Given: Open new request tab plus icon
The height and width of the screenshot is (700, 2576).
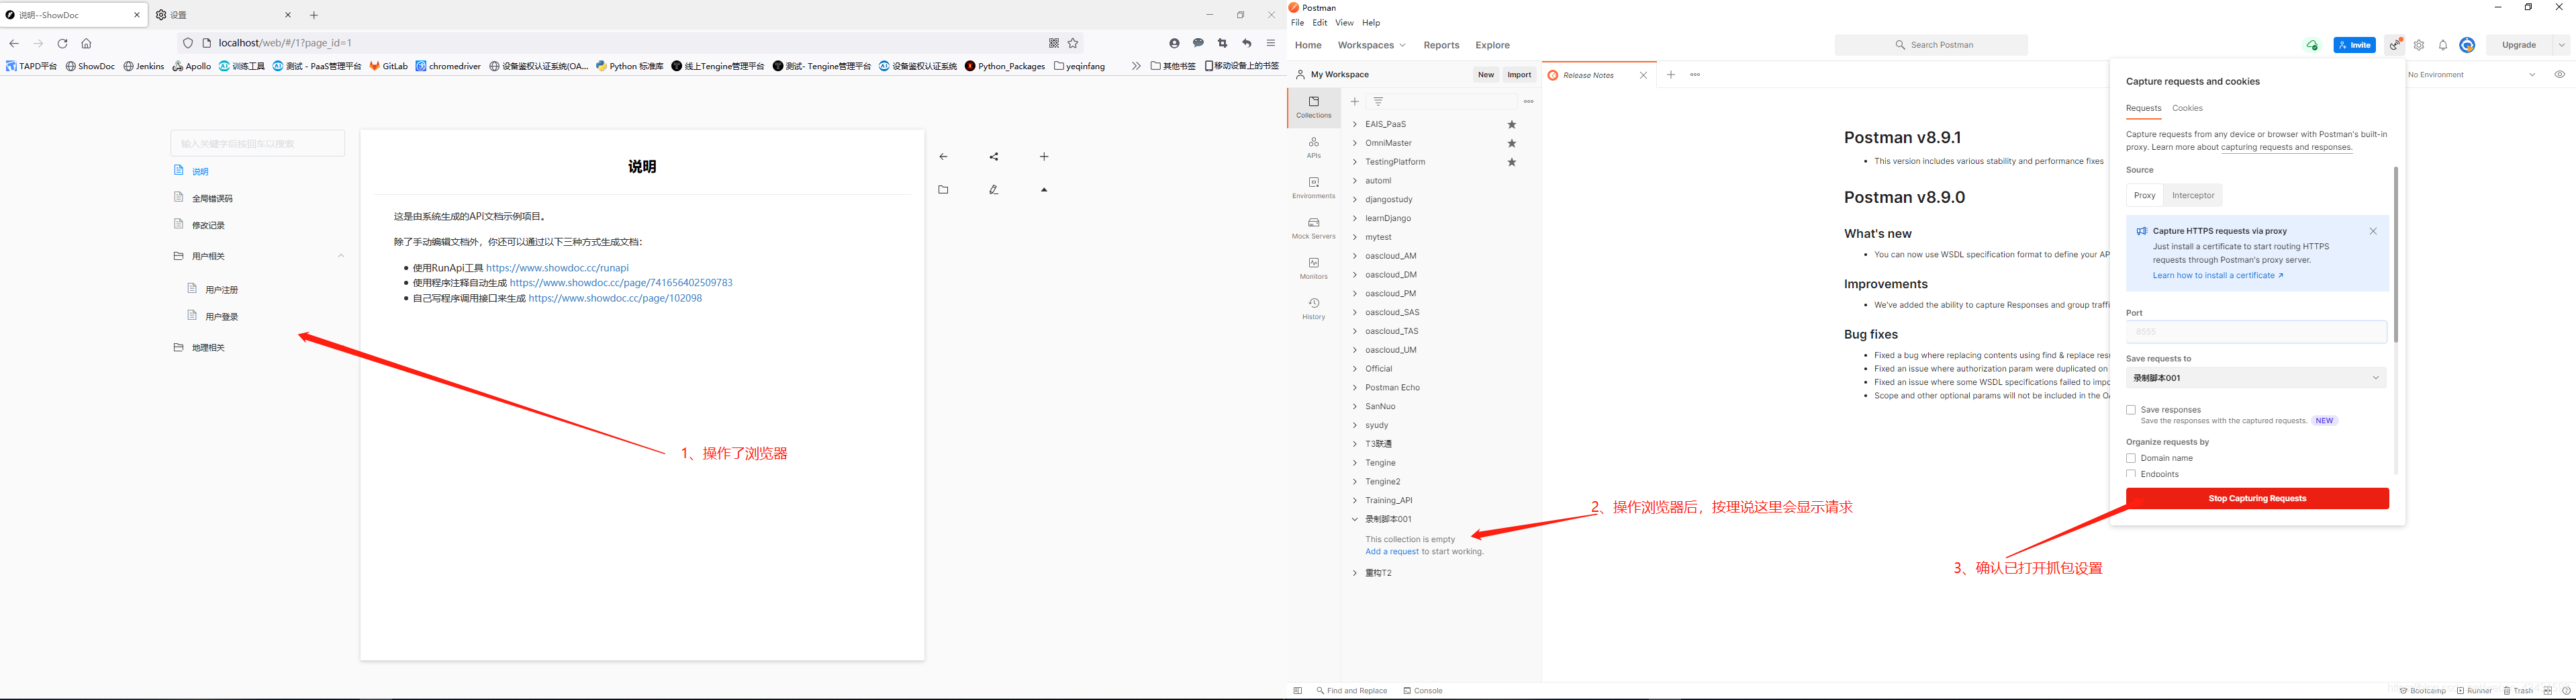Looking at the screenshot, I should pos(1670,75).
